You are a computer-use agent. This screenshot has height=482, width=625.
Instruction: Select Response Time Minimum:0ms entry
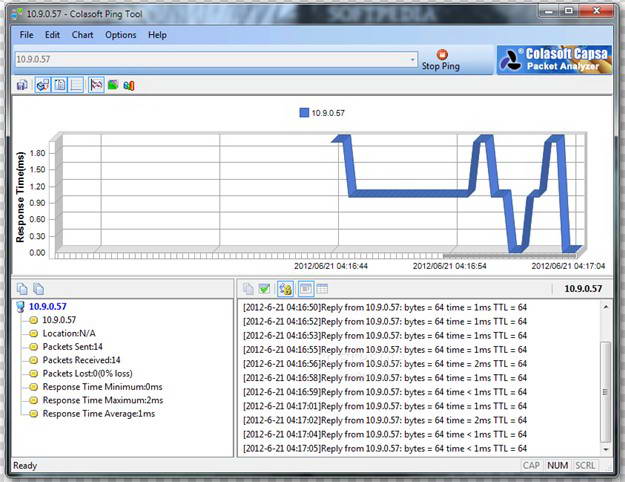tap(102, 387)
